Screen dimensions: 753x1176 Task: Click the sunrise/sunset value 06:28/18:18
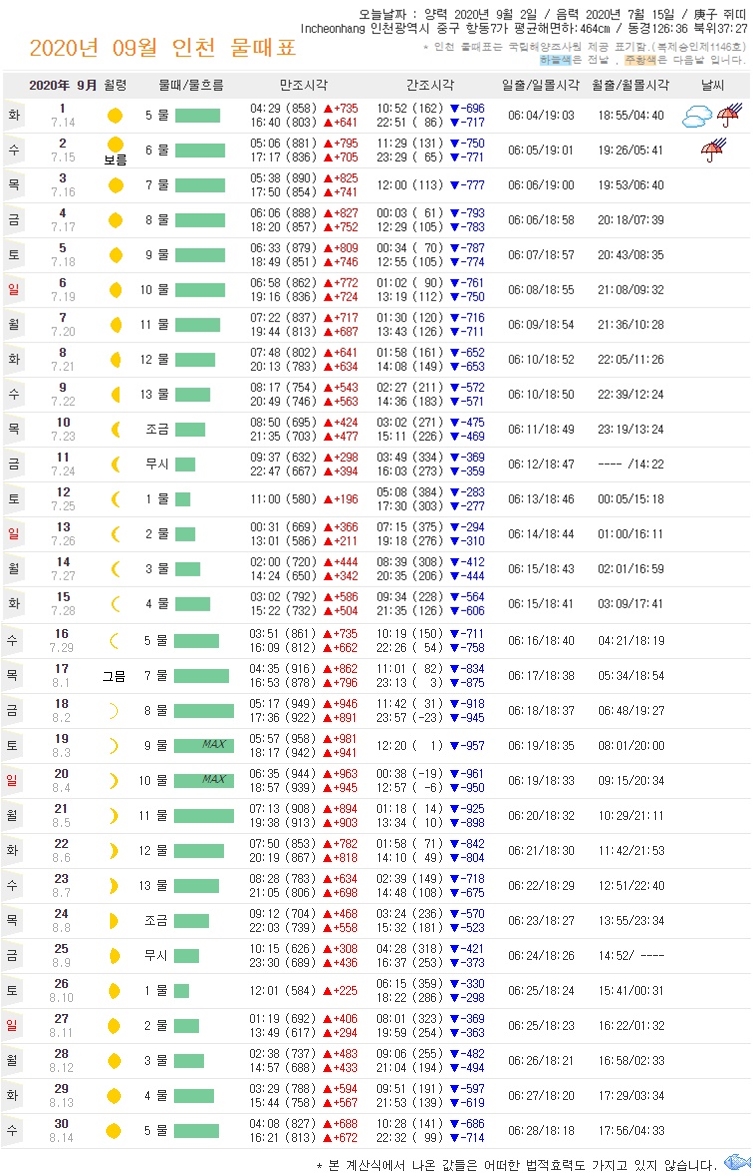point(541,1130)
